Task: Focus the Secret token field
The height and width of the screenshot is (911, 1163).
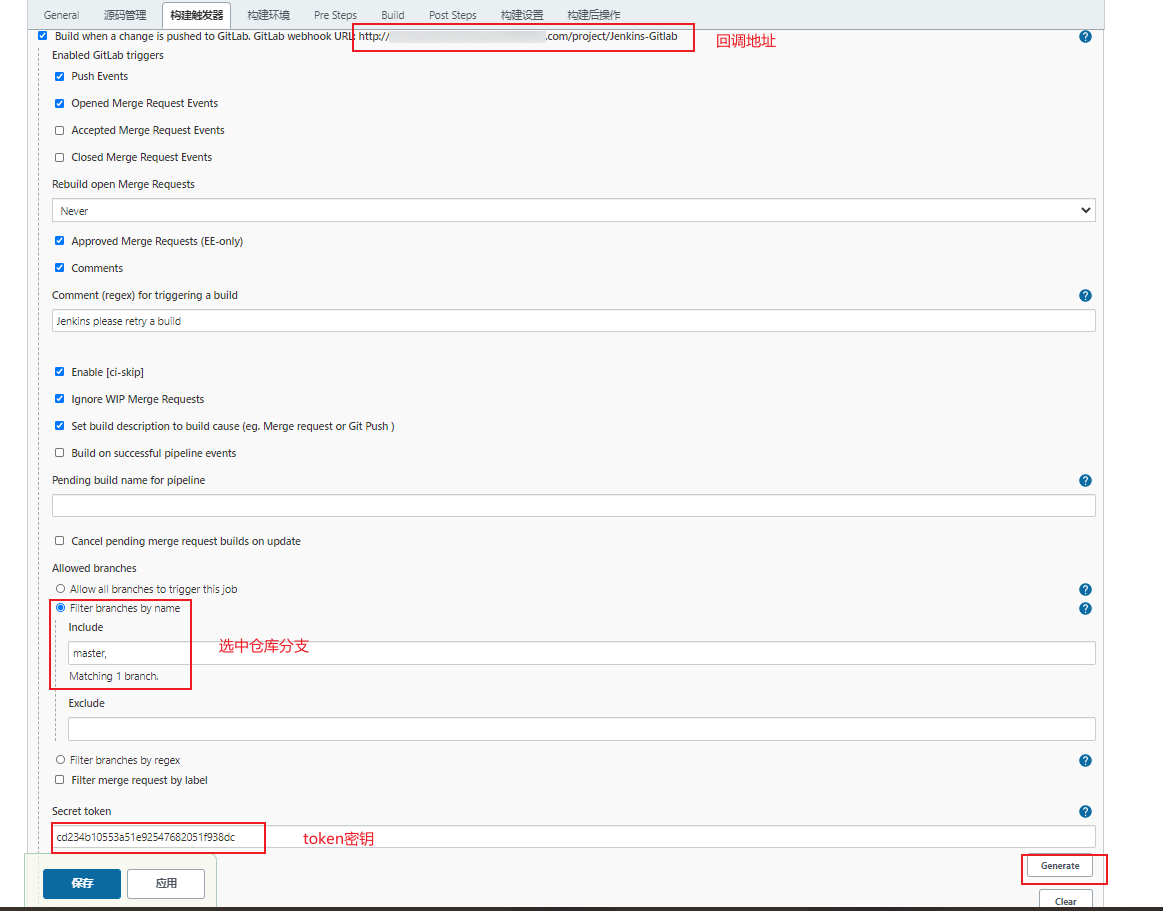Action: 573,837
